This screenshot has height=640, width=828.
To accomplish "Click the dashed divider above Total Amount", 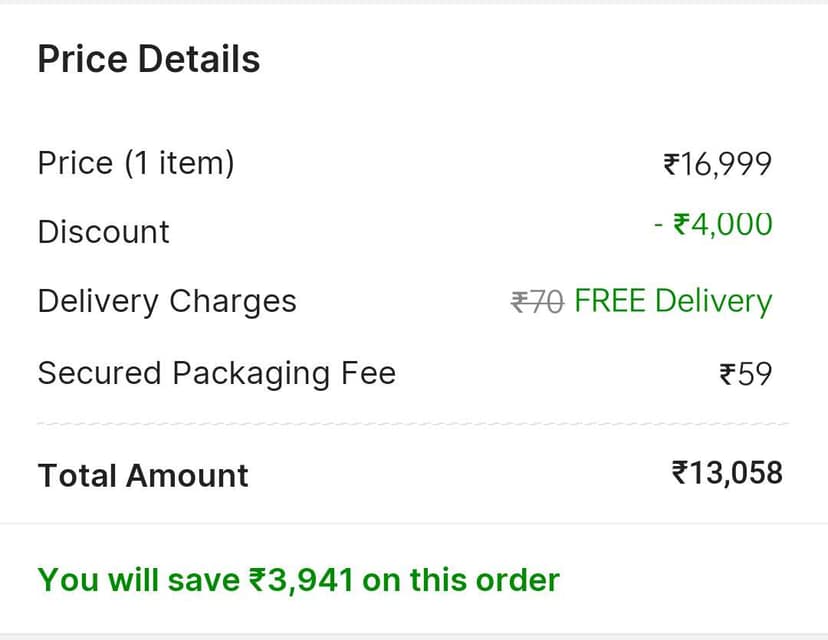I will [x=412, y=424].
